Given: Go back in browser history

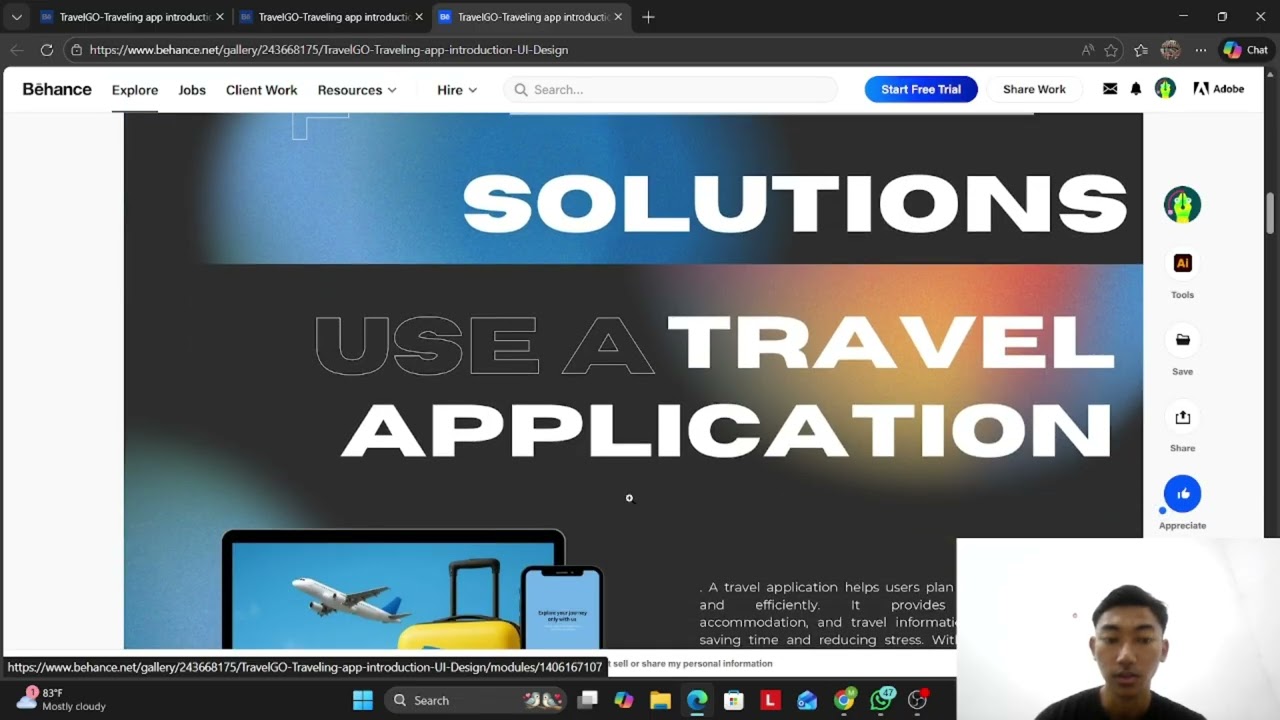Looking at the screenshot, I should pos(17,49).
